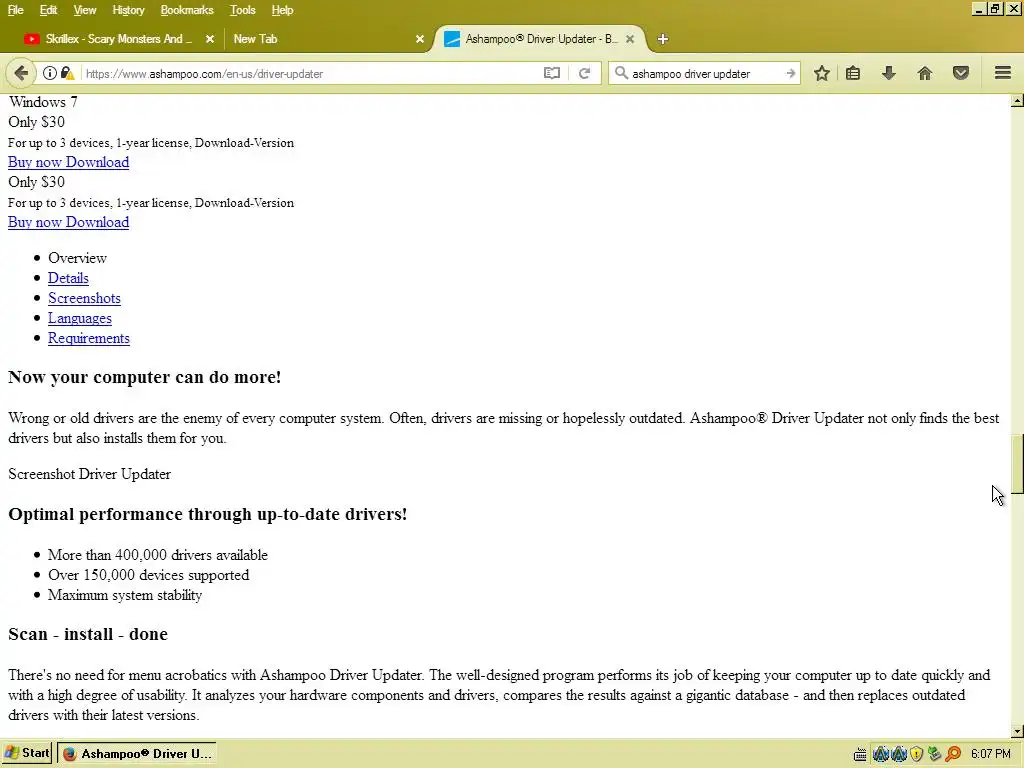
Task: Click the vertical scrollbar thumb
Action: (x=1017, y=464)
